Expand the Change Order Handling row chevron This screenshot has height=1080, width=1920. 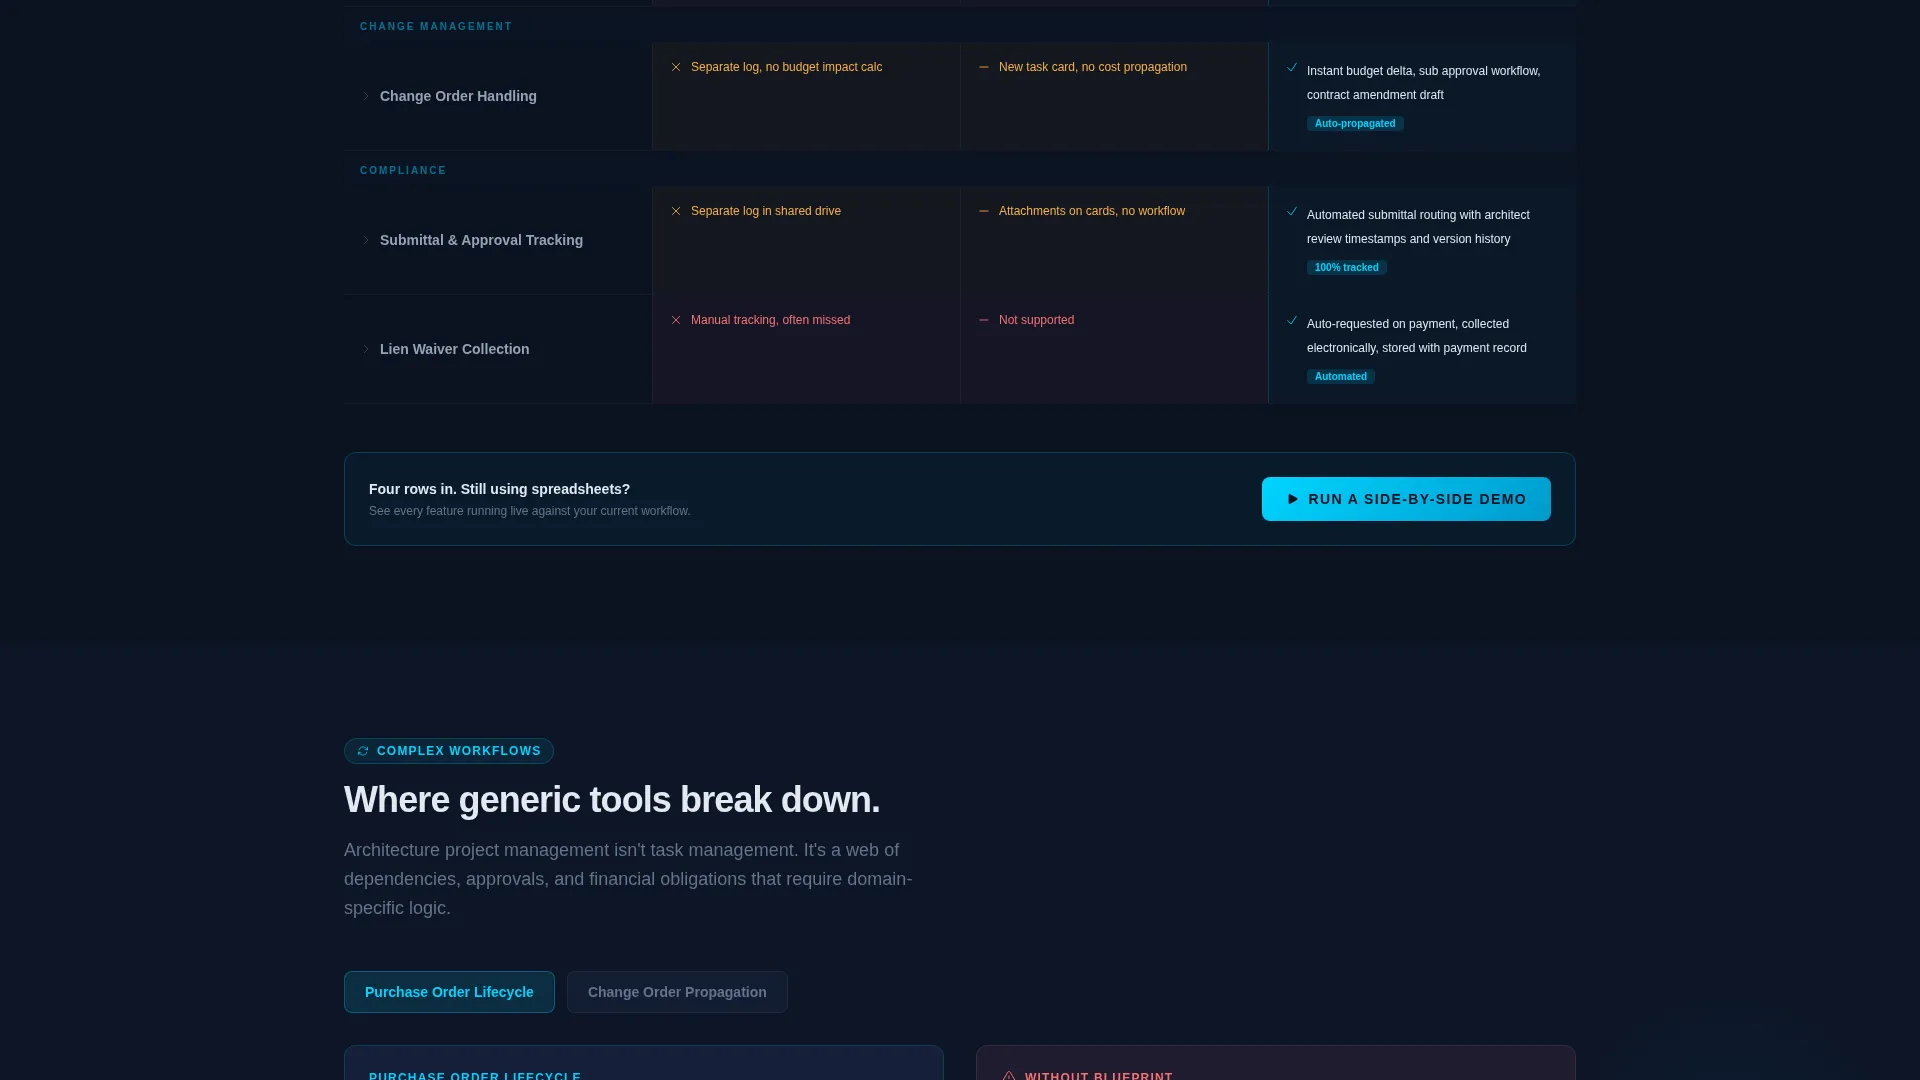[x=366, y=96]
